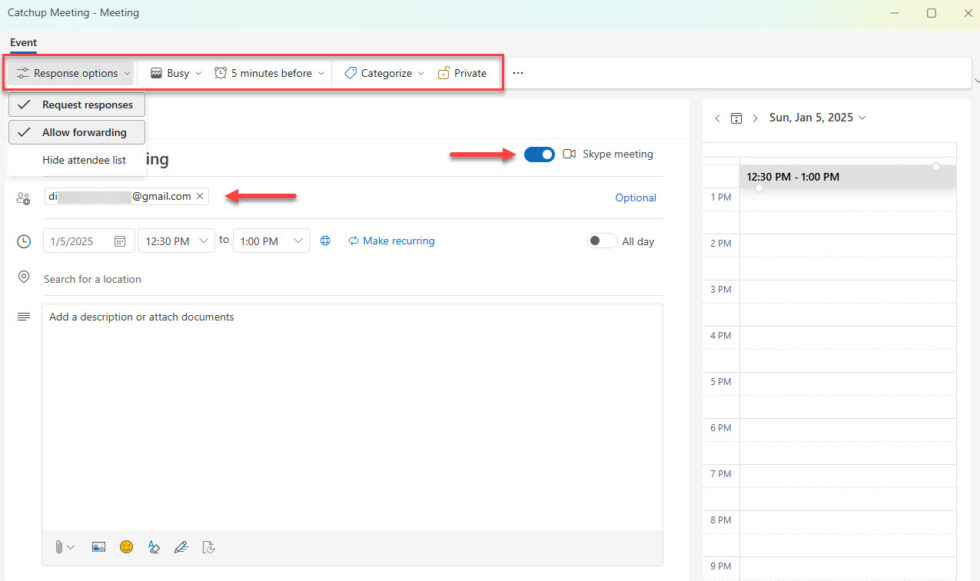Click the text highlighter formatting icon
Image resolution: width=980 pixels, height=581 pixels.
154,547
